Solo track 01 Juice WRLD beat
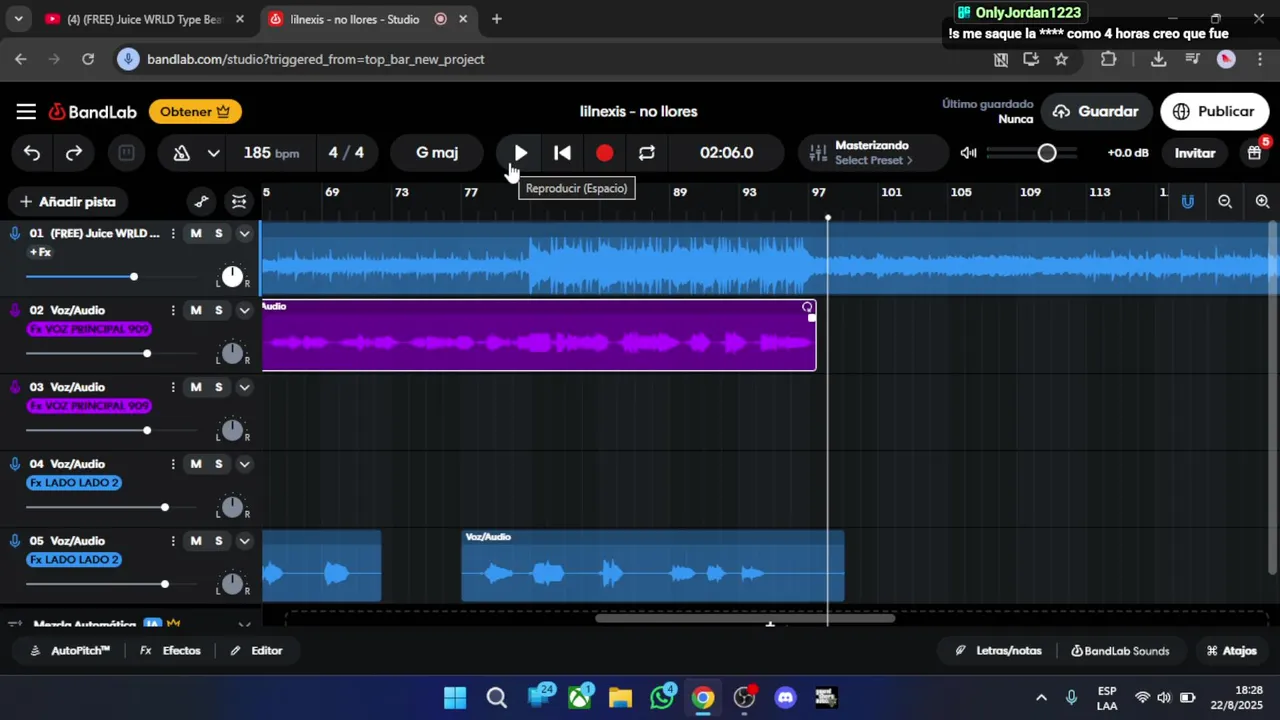The height and width of the screenshot is (720, 1280). [x=218, y=234]
